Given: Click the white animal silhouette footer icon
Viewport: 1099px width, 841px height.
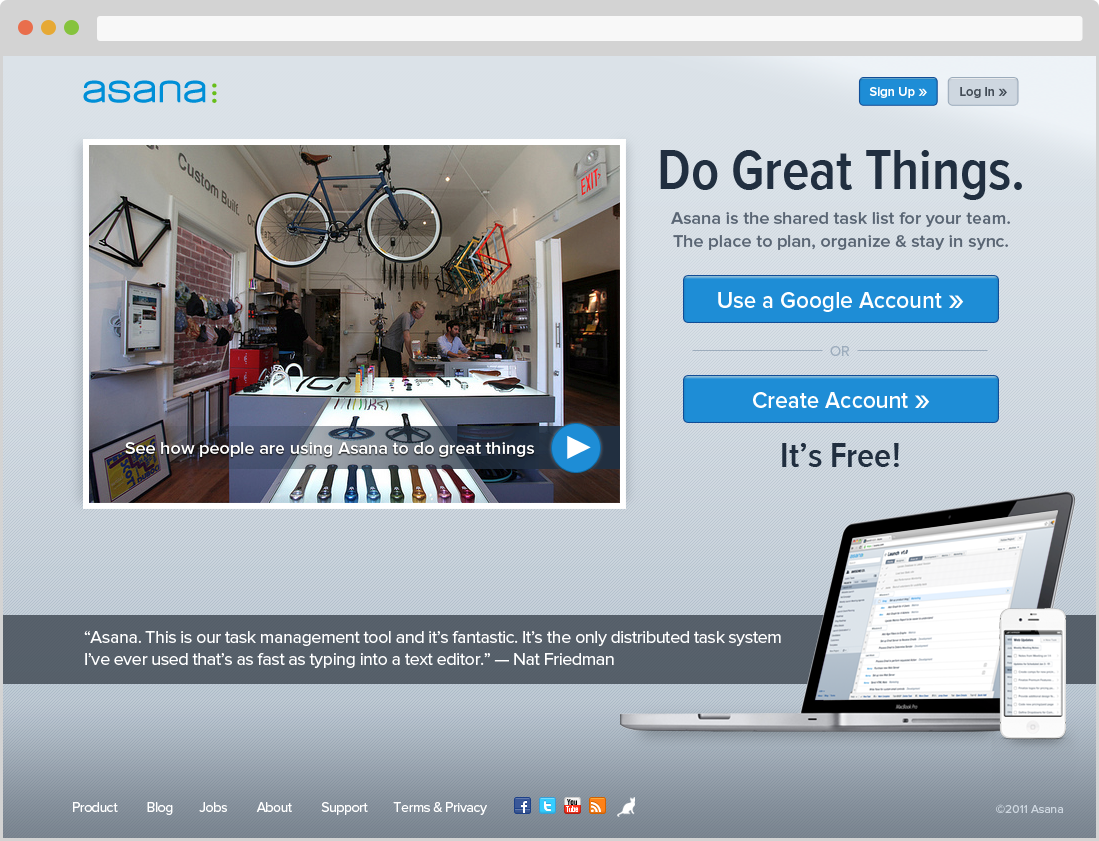Looking at the screenshot, I should coord(626,807).
